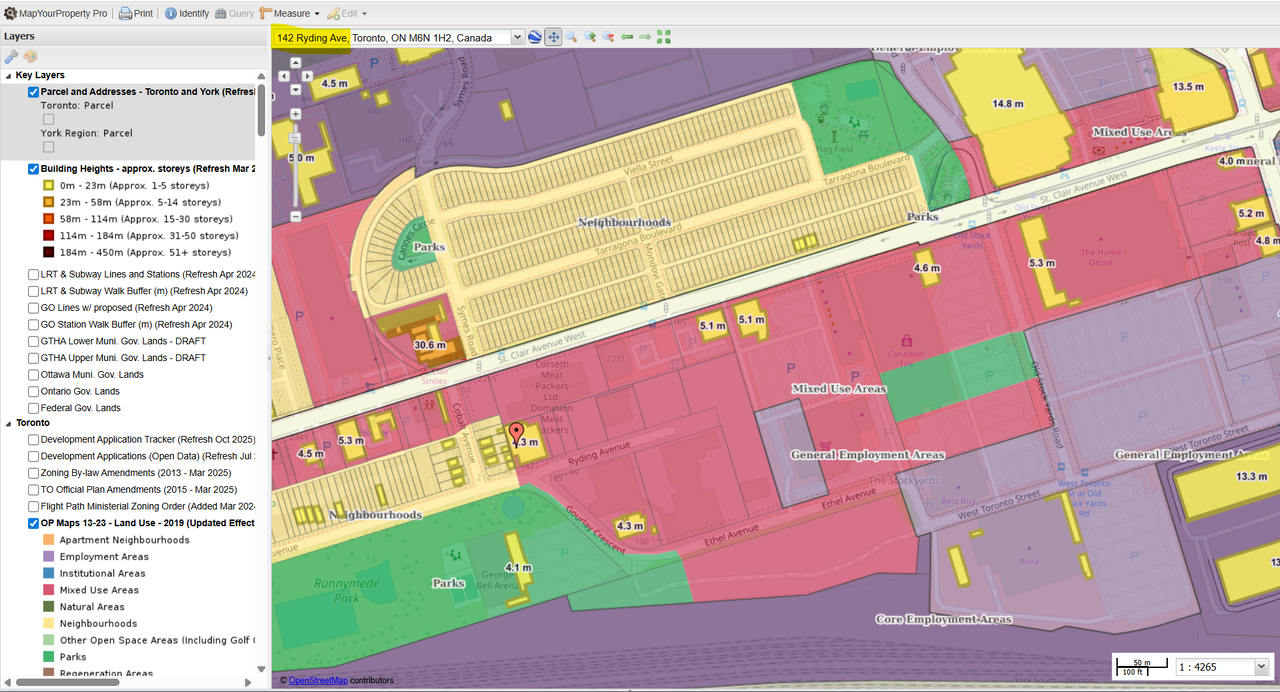
Task: Open the map scale dropdown
Action: tap(1260, 667)
